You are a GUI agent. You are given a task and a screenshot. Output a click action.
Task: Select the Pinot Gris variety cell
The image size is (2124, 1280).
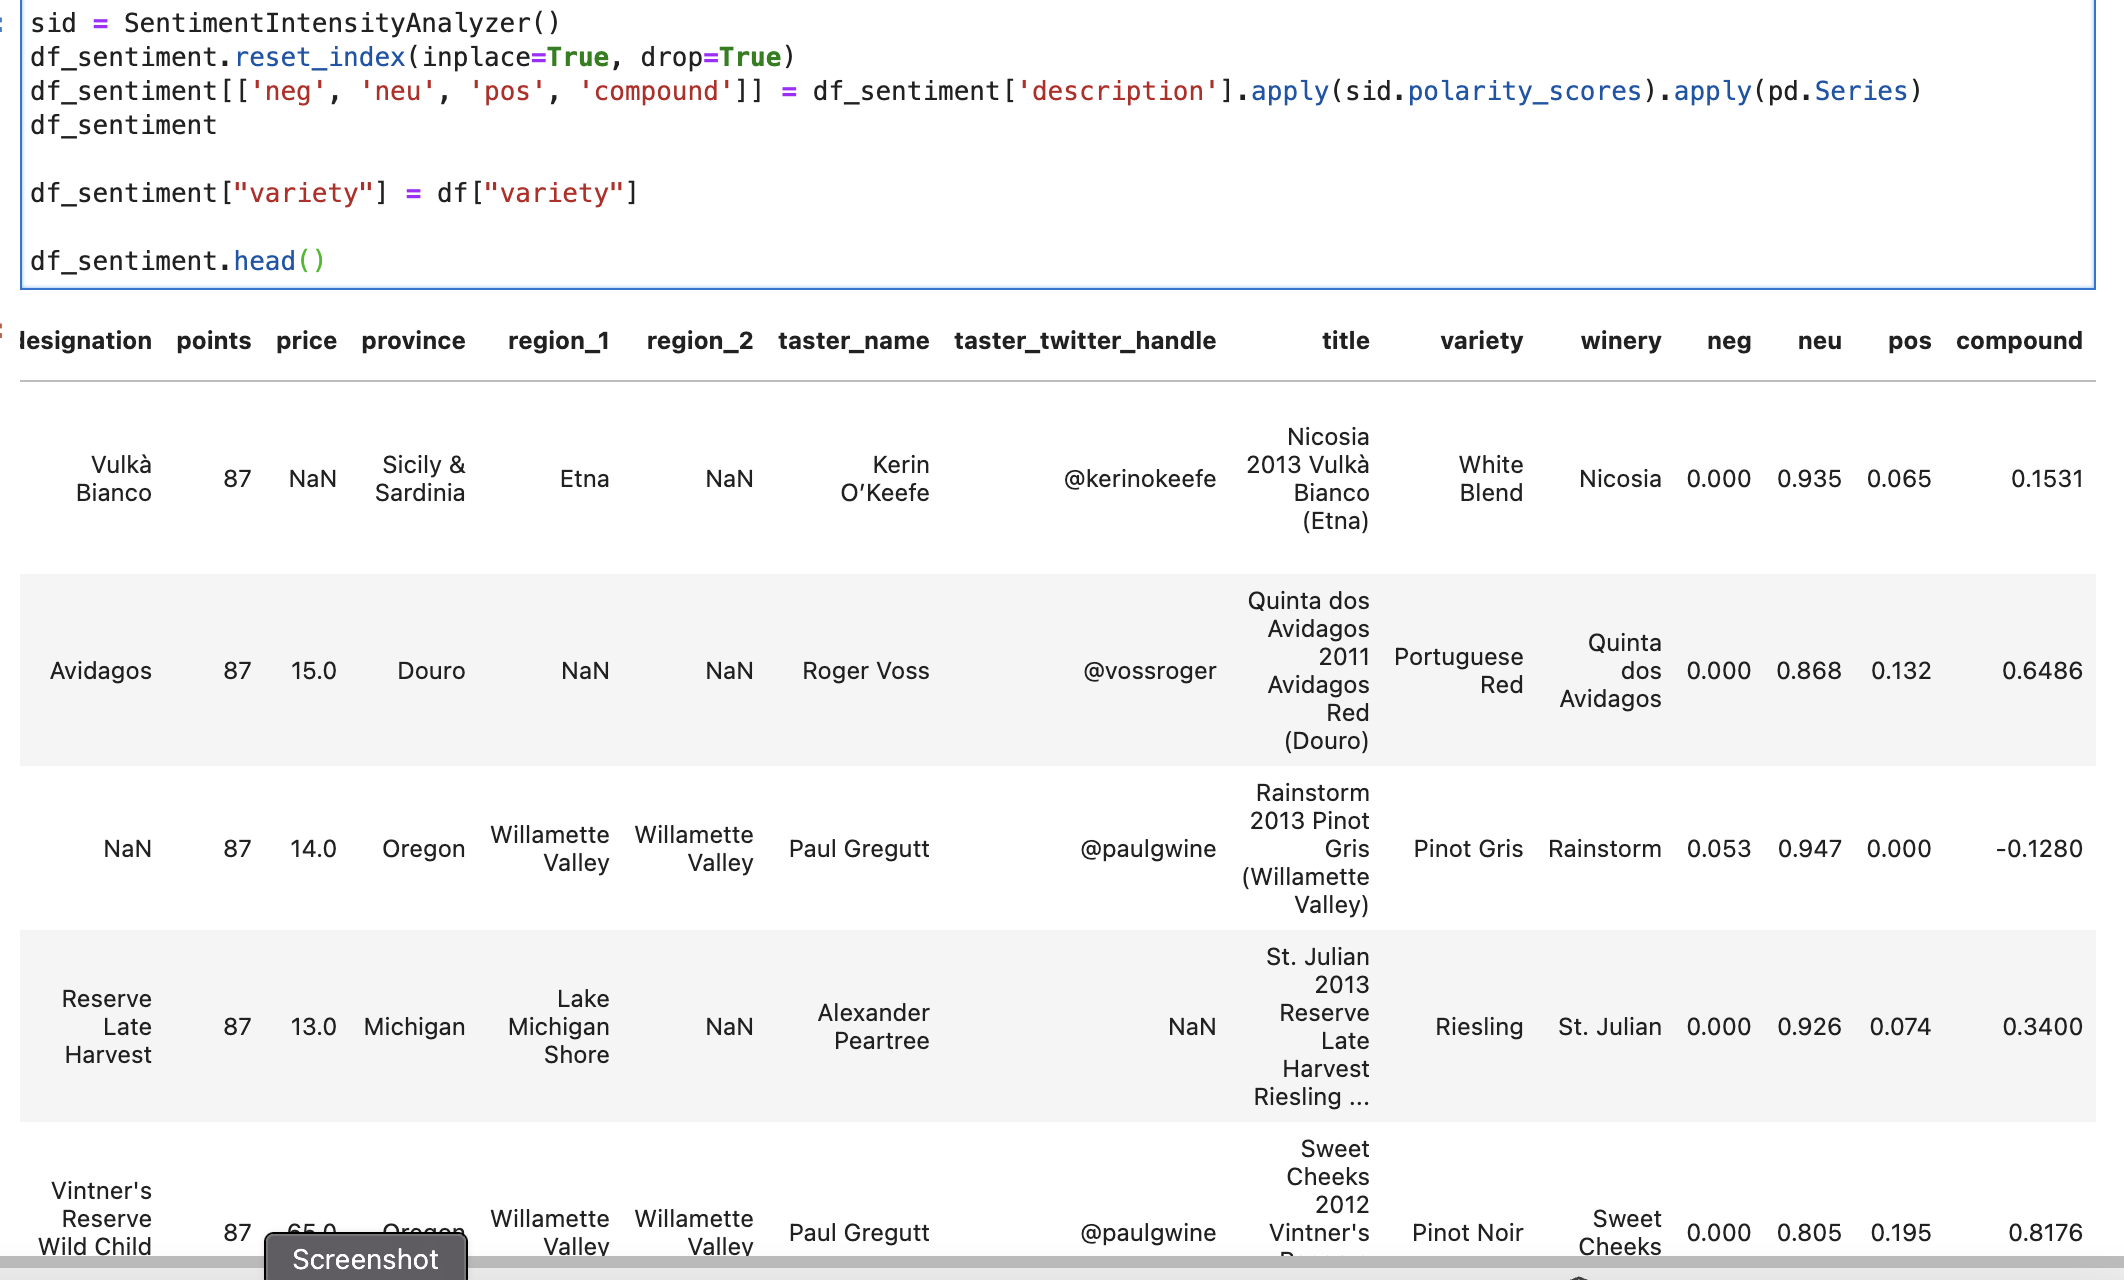tap(1468, 848)
